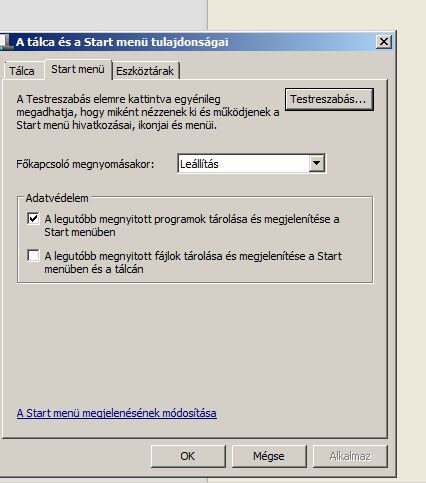Follow the 'A Start menü megjelenésének módosítása' link
The height and width of the screenshot is (483, 426).
117,413
